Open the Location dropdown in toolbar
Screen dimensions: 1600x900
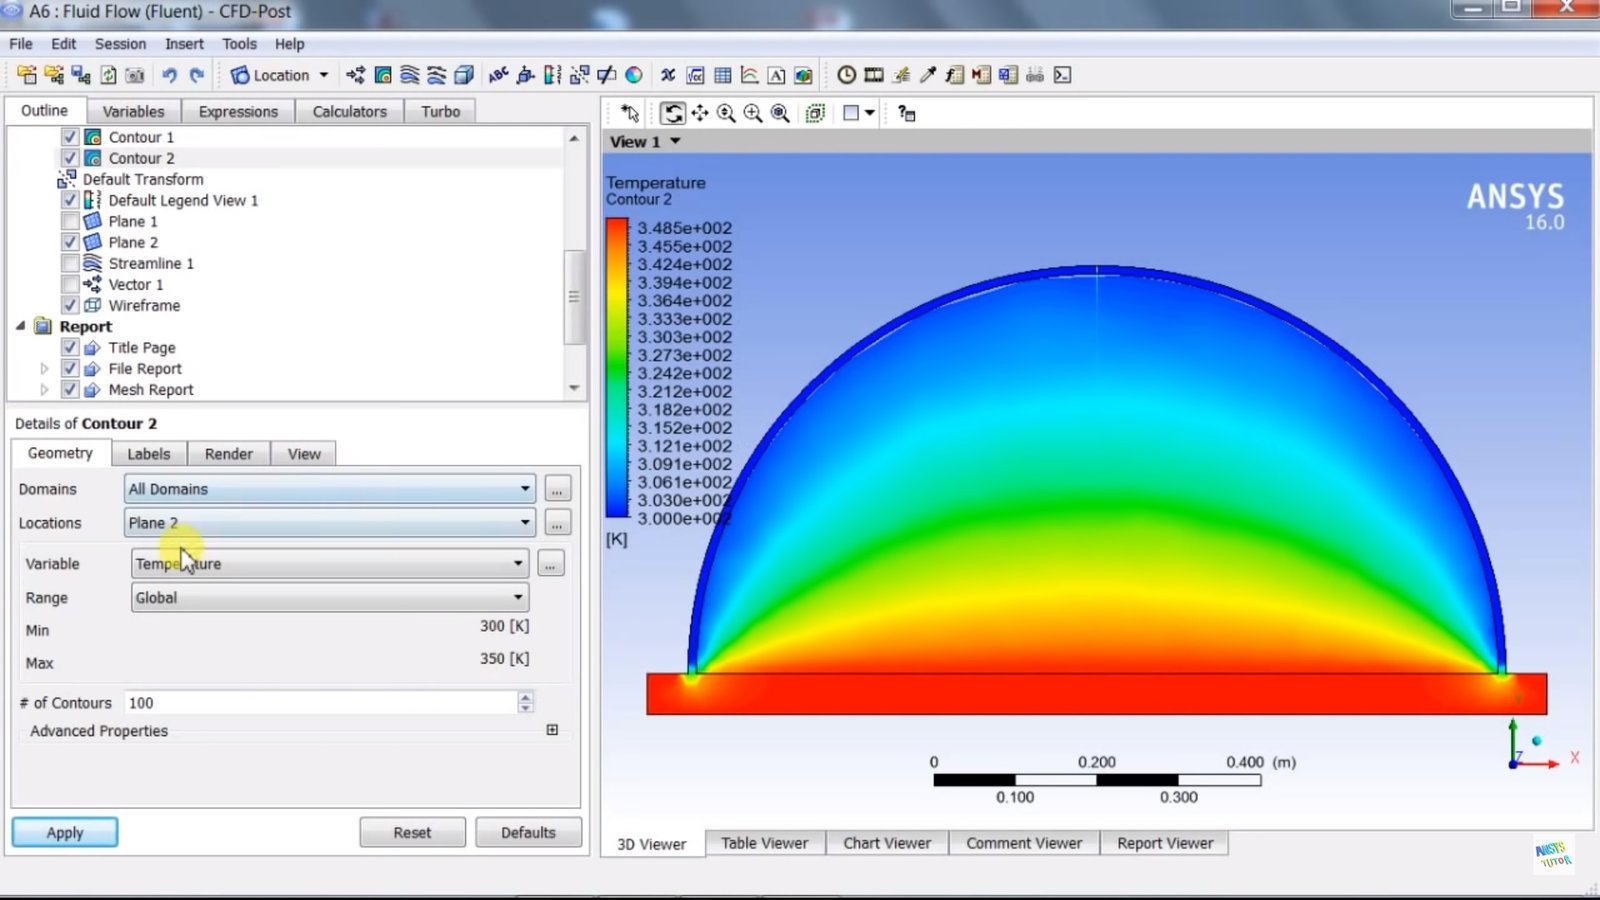coord(280,75)
